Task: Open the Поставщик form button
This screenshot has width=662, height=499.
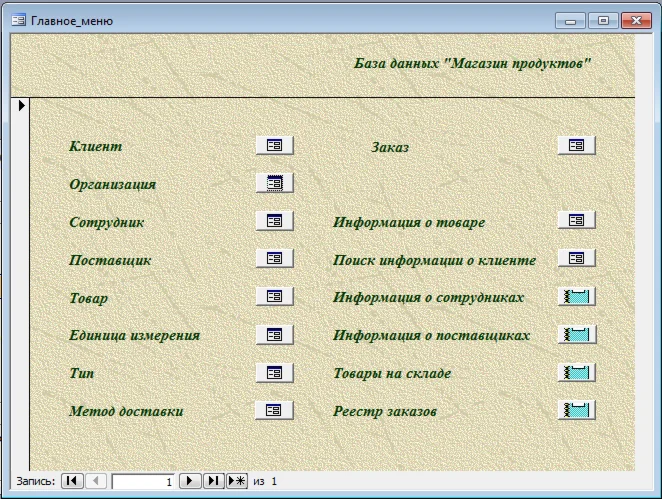Action: tap(274, 259)
